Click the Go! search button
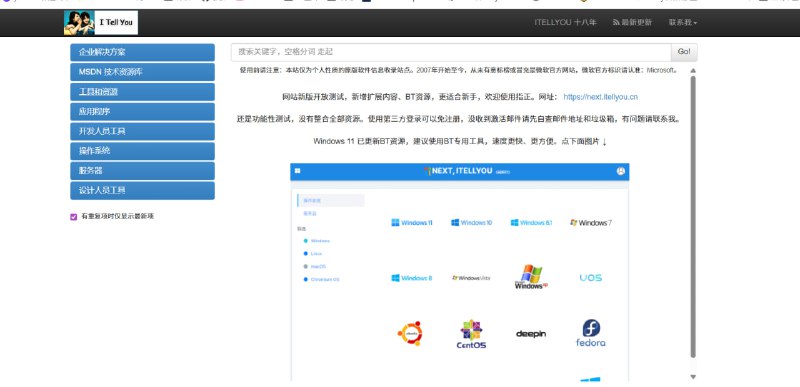Screen dimensions: 800x387 (684, 52)
